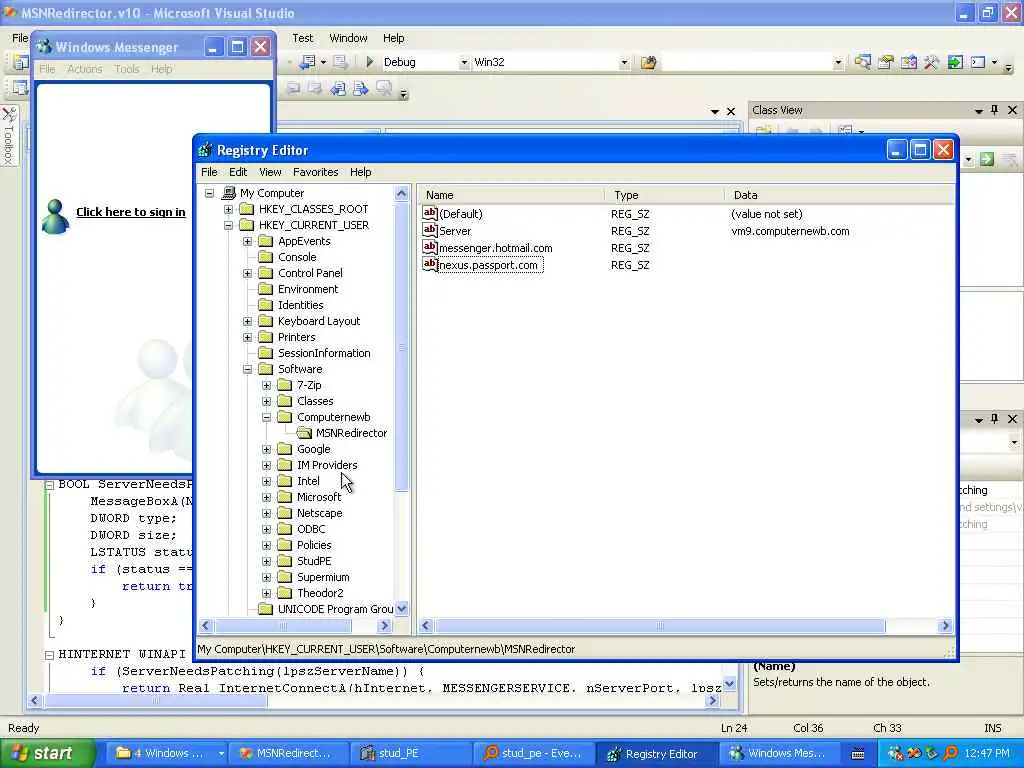Open the Windows Messenger Tools menu

pos(127,69)
